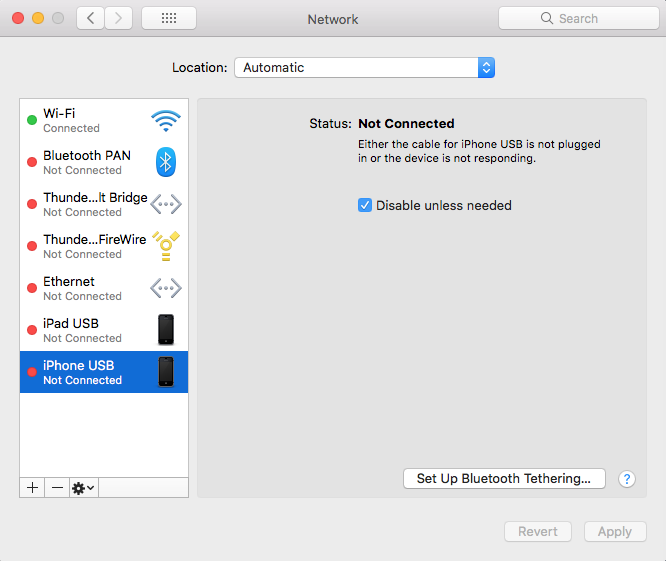Click the iPad USB device icon

[166, 330]
